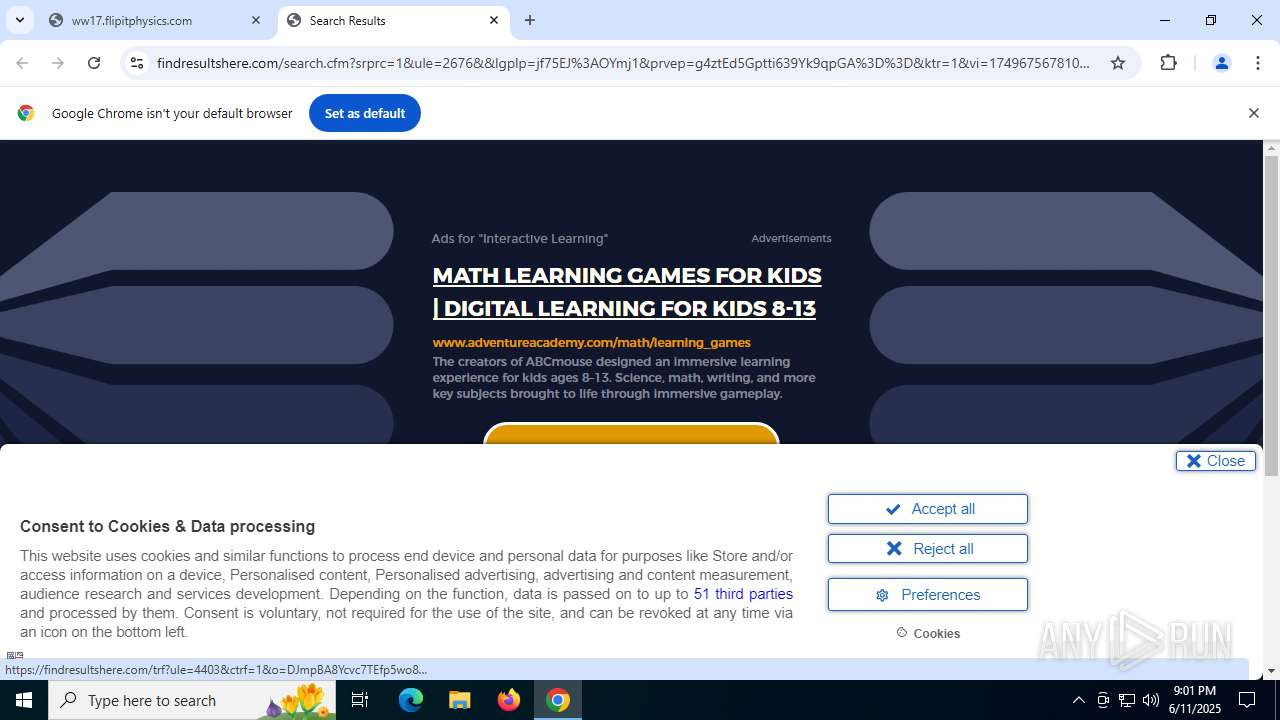
Task: Open the Chrome profile icon
Action: (1221, 63)
